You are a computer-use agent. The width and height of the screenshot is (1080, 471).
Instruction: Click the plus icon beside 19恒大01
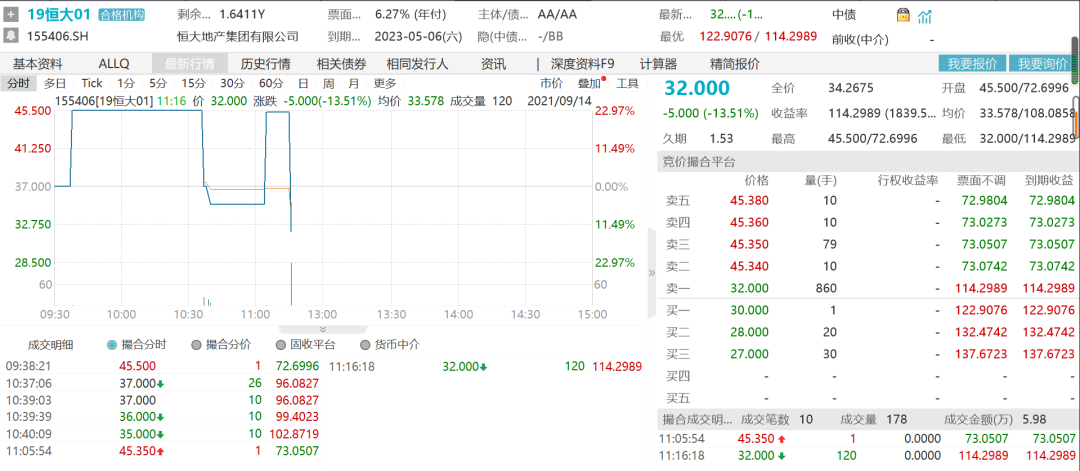point(12,14)
